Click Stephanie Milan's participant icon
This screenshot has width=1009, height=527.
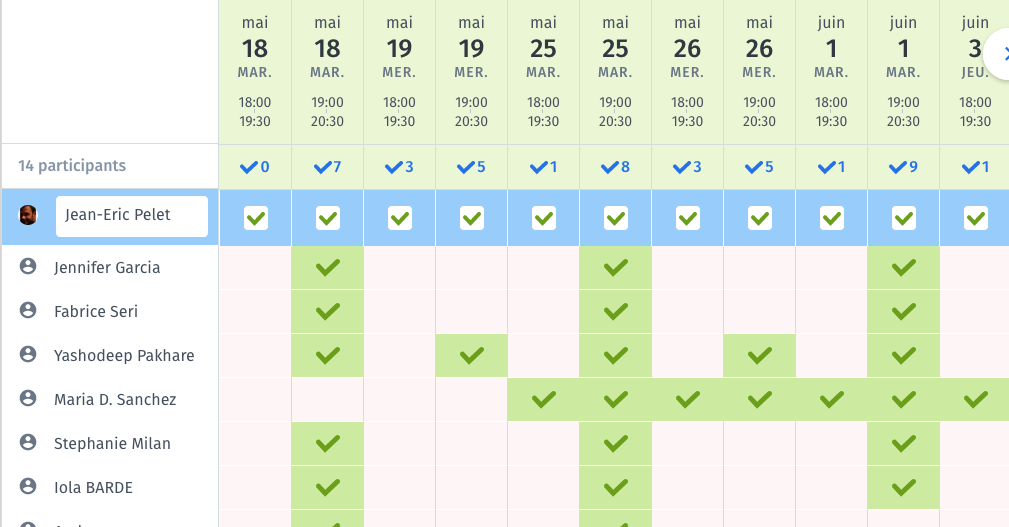pos(28,443)
